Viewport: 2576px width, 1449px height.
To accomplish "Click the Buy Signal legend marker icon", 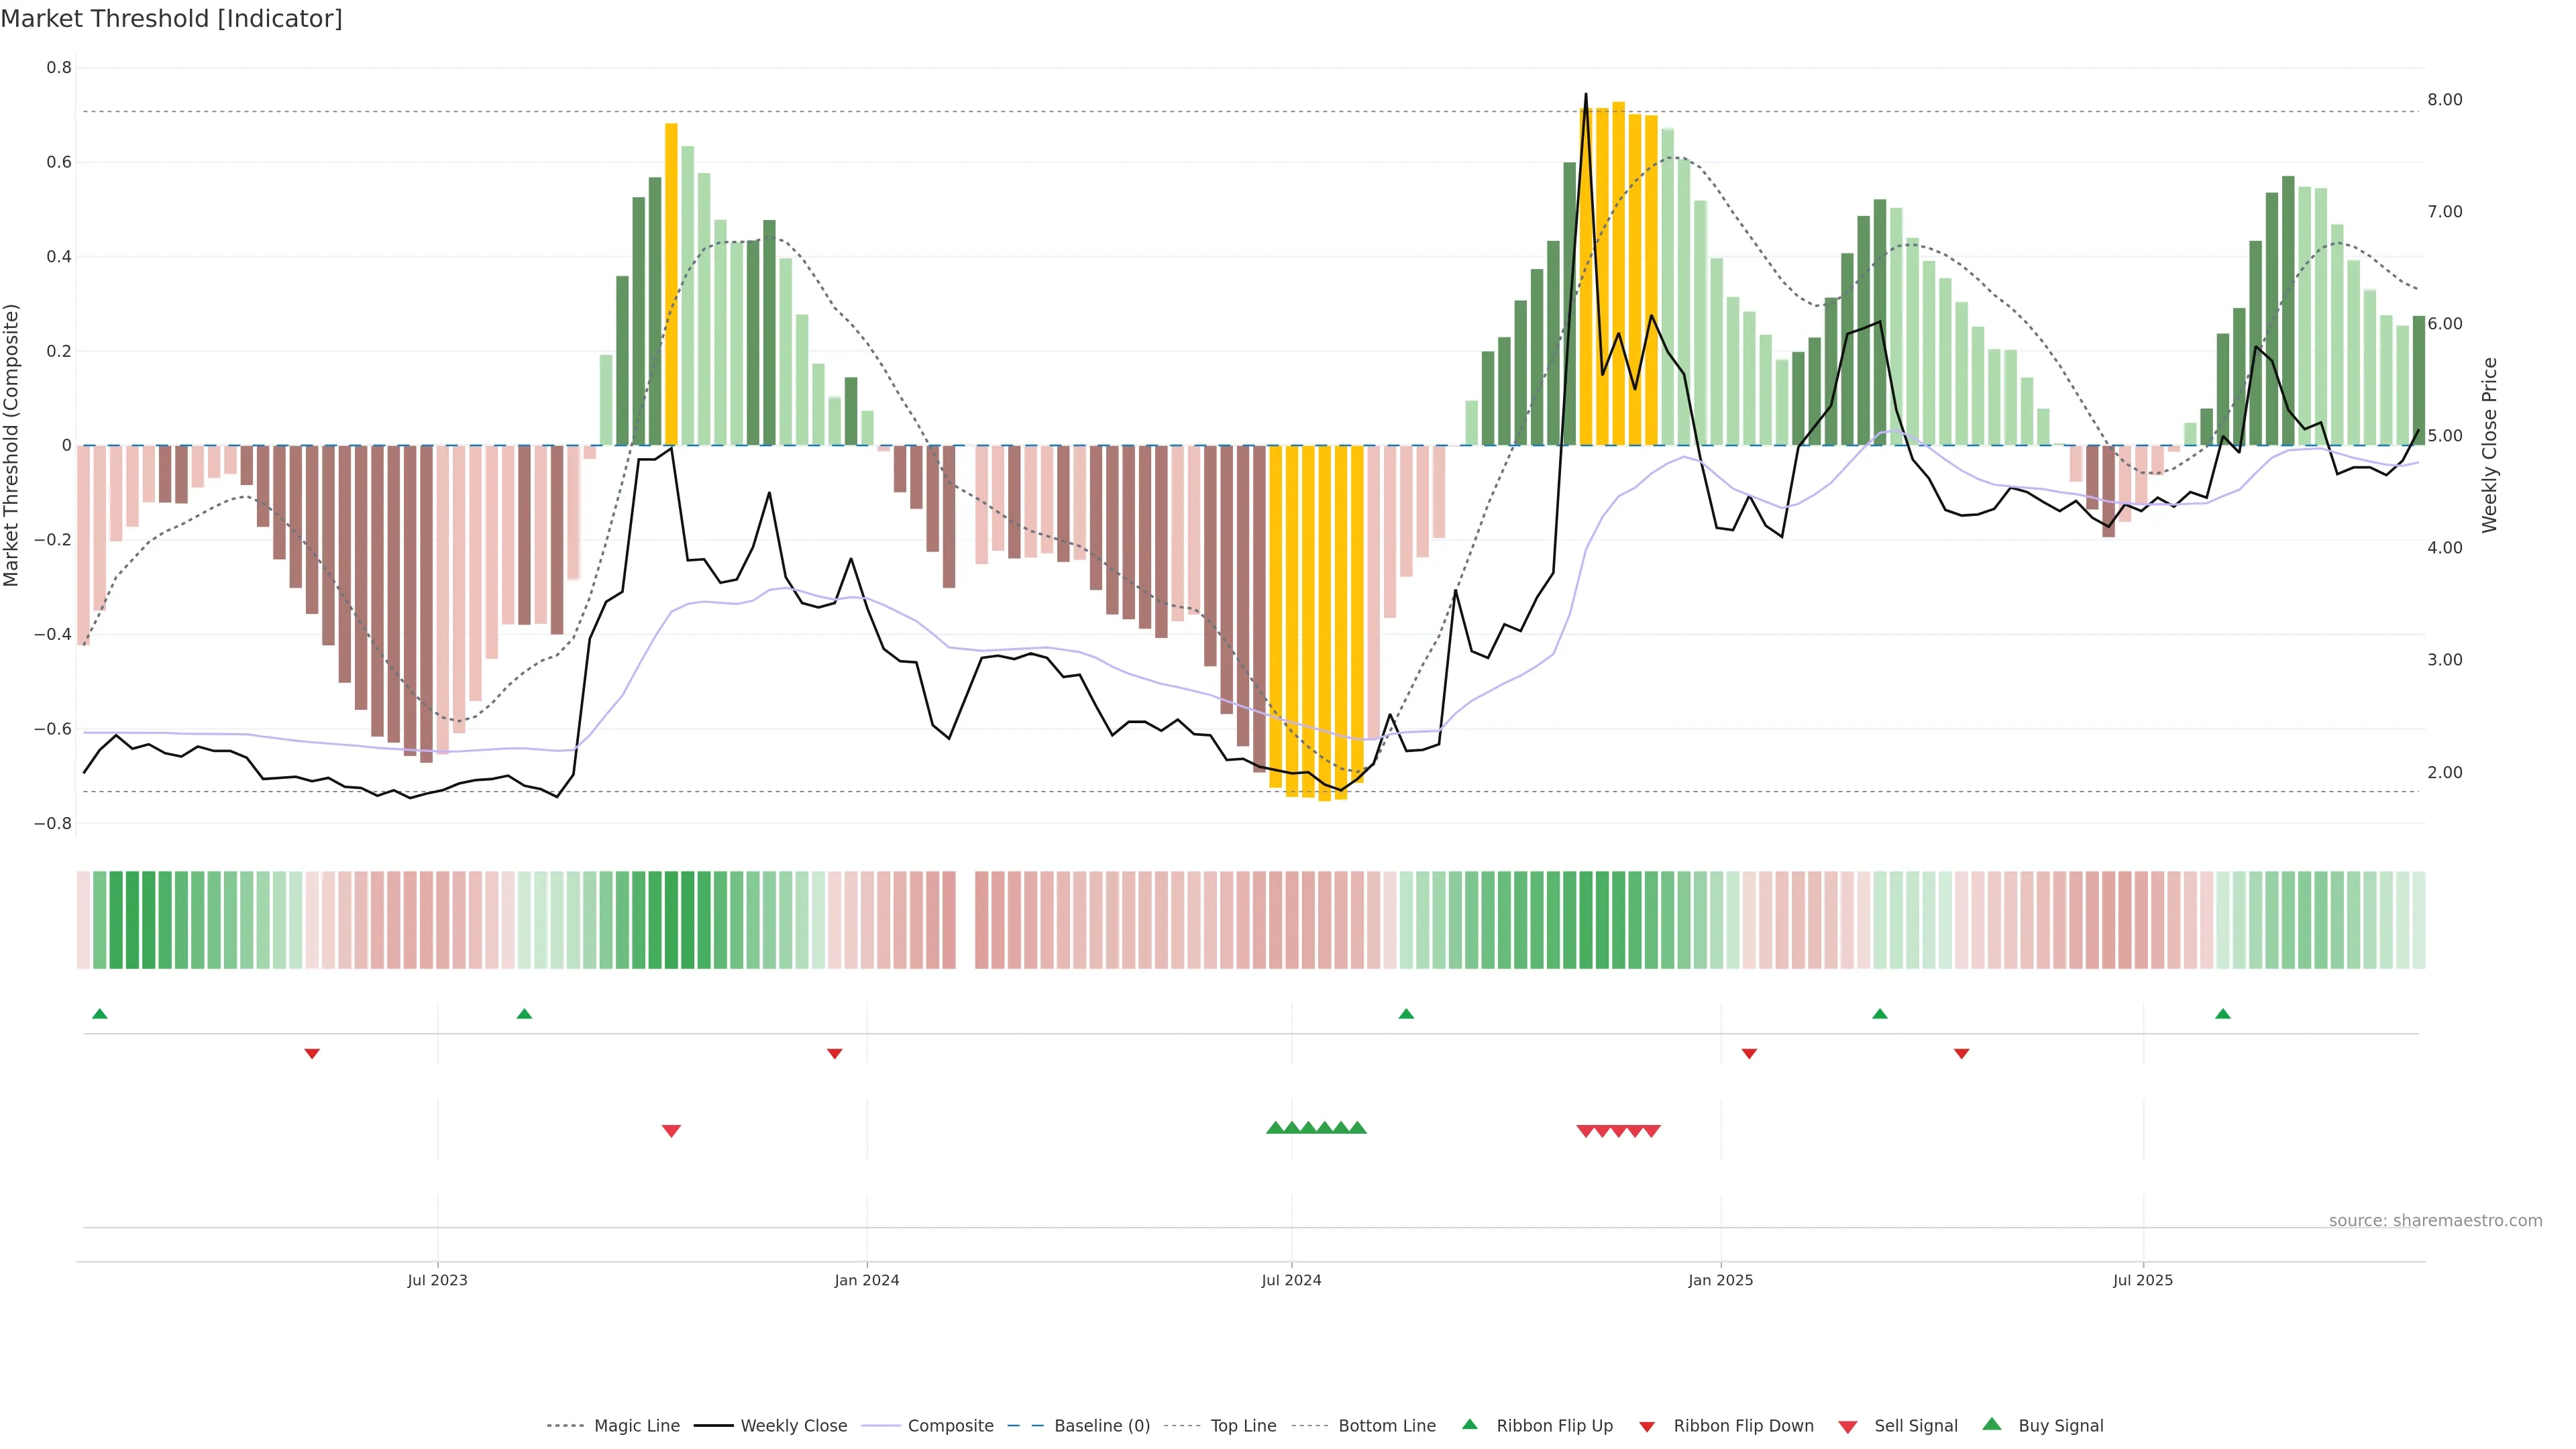I will click(x=1992, y=1424).
